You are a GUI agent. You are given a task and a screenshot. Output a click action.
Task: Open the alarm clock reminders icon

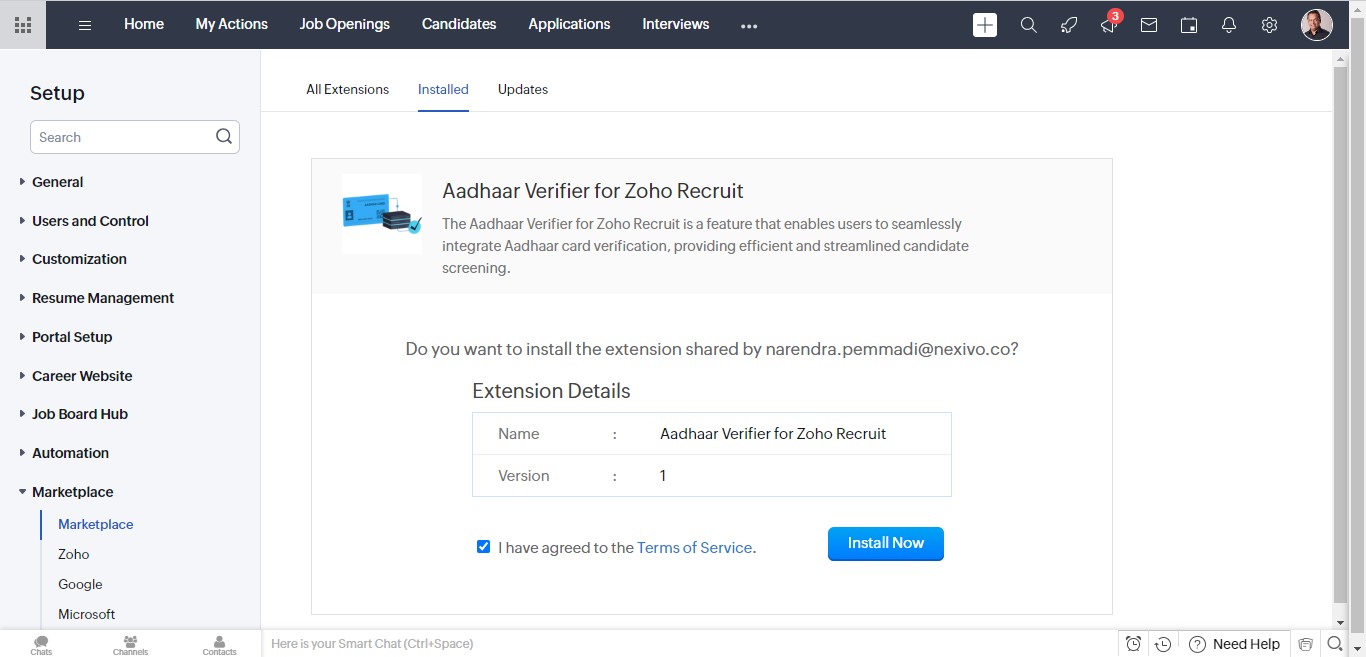[1133, 644]
